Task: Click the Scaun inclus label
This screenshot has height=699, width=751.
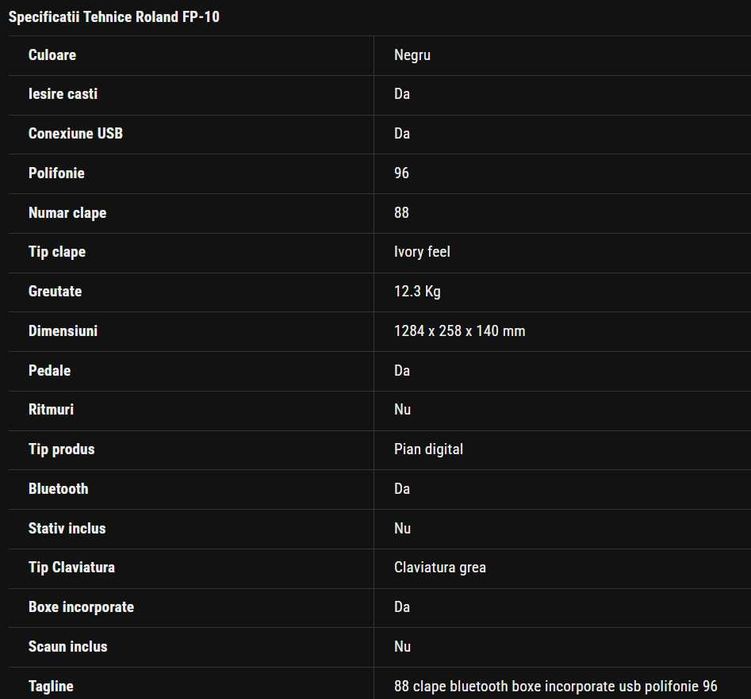Action: [x=68, y=647]
